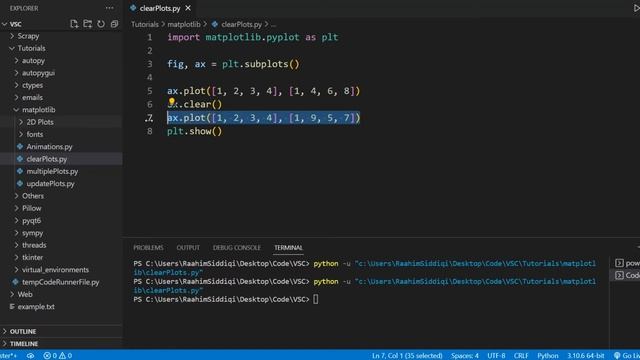The width and height of the screenshot is (640, 360).
Task: Open tempCodeRunnerFile.py from Explorer
Action: tap(61, 282)
